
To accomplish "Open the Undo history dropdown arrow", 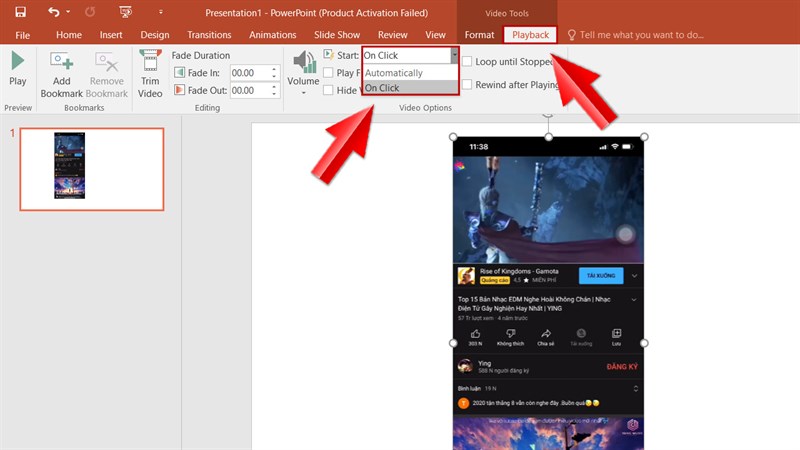I will coord(68,12).
